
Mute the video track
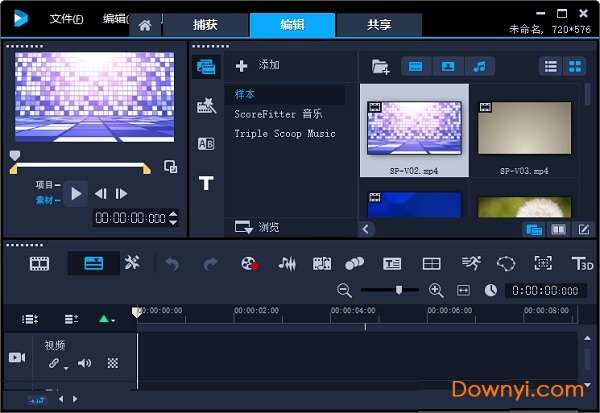[84, 363]
